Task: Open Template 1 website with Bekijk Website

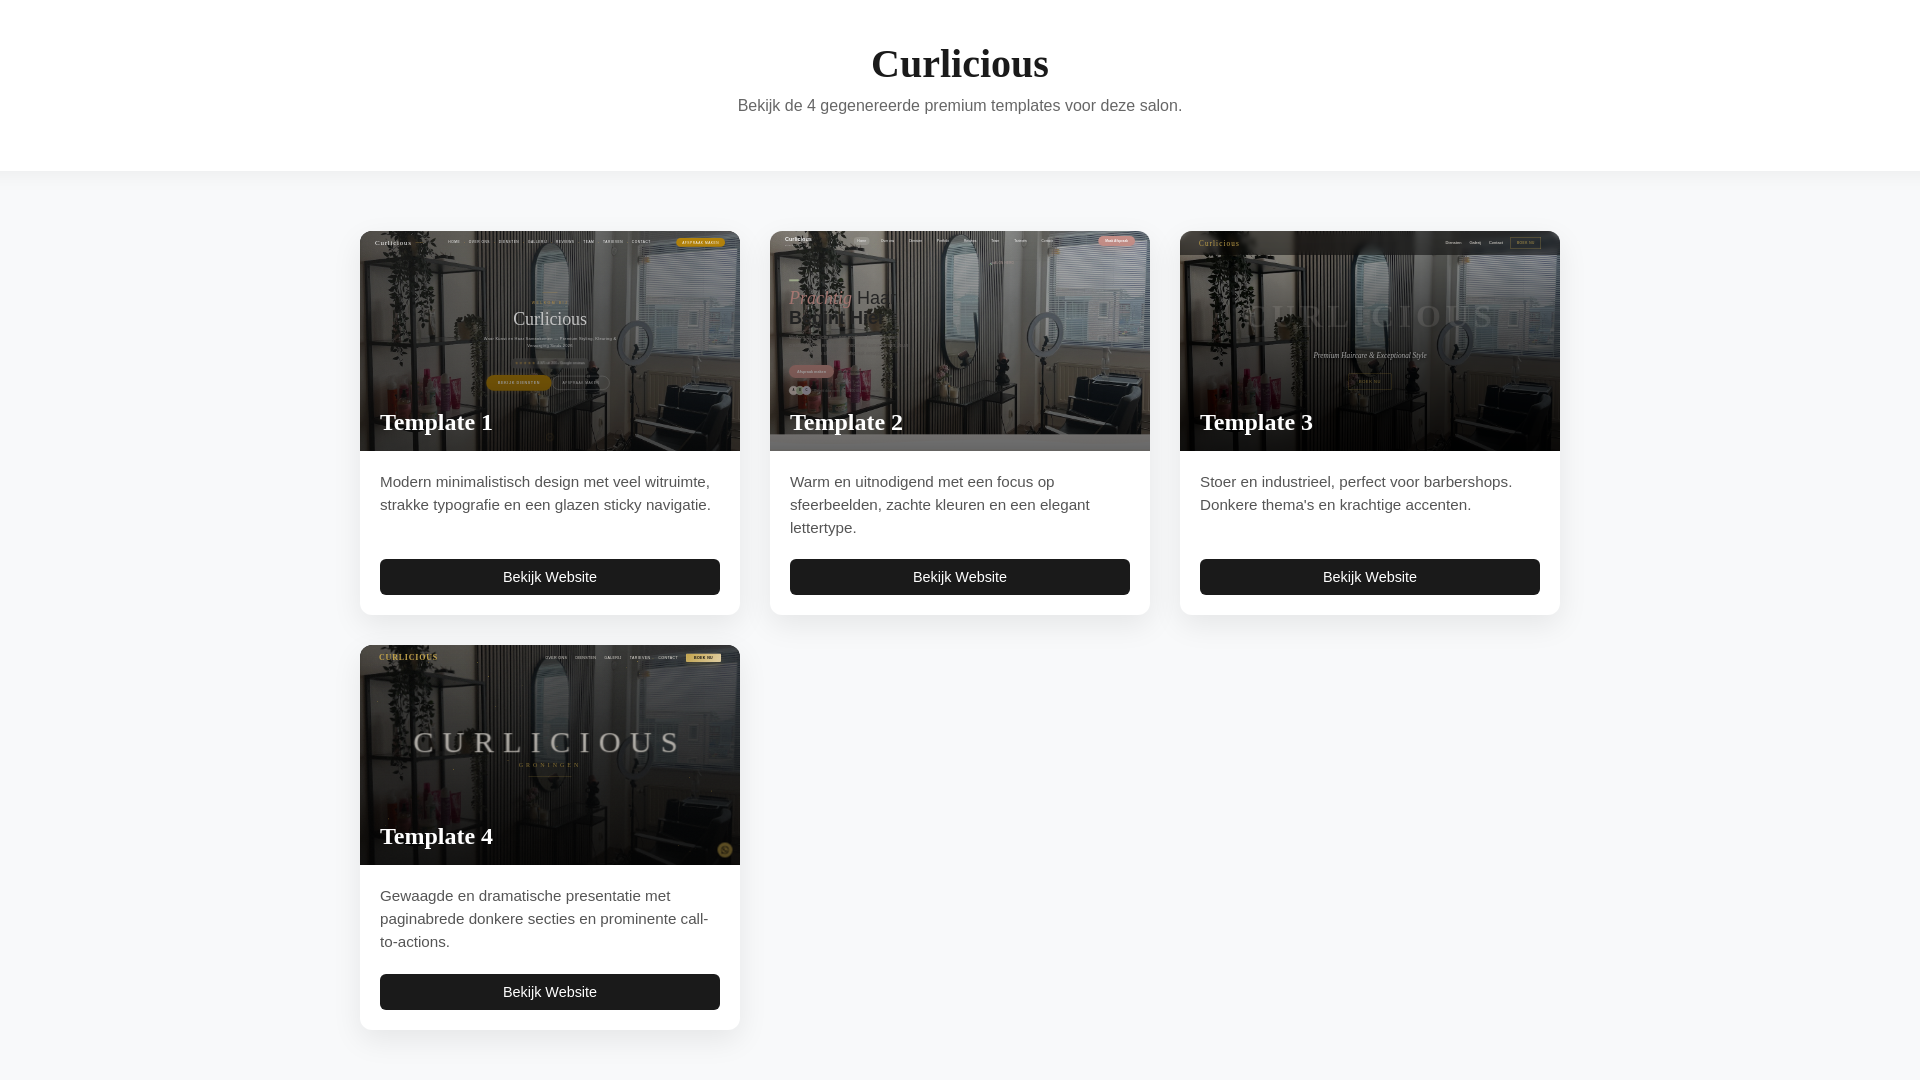Action: 550,577
